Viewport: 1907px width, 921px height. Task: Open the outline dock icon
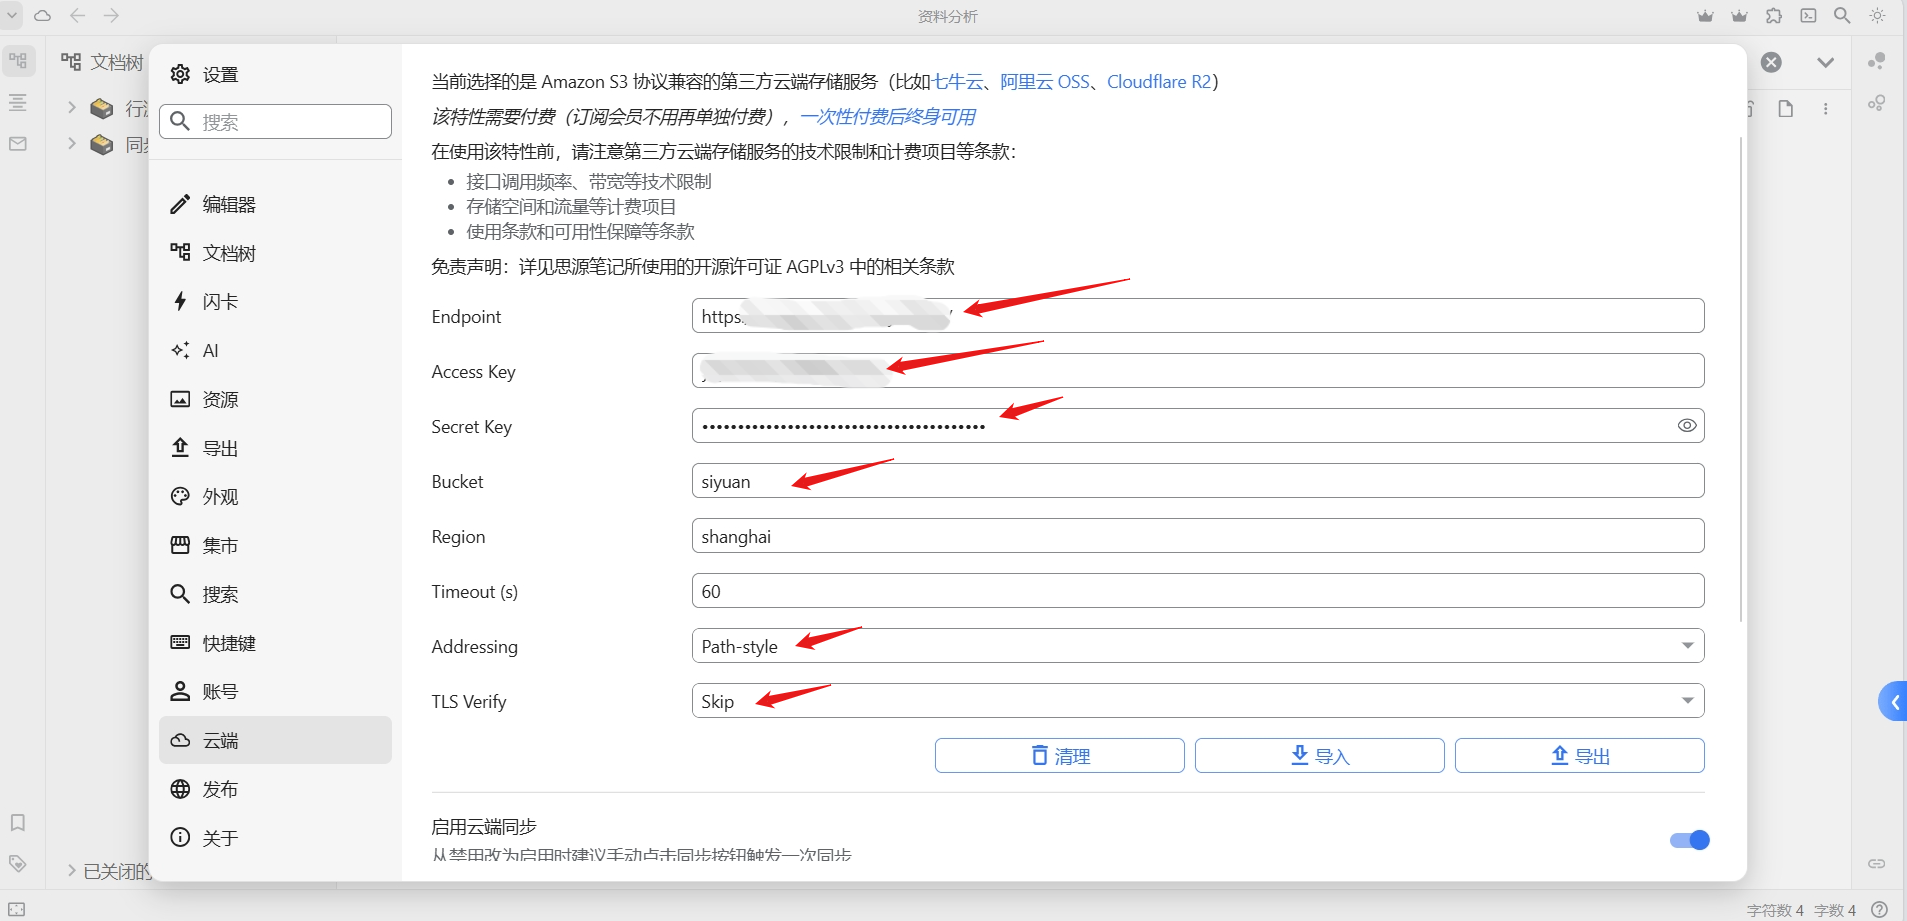pyautogui.click(x=18, y=102)
